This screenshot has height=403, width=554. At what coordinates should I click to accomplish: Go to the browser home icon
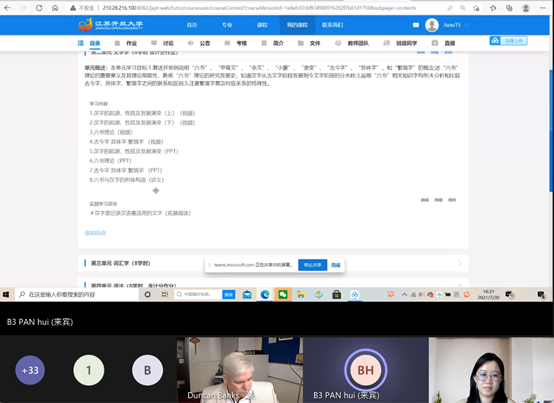point(55,8)
